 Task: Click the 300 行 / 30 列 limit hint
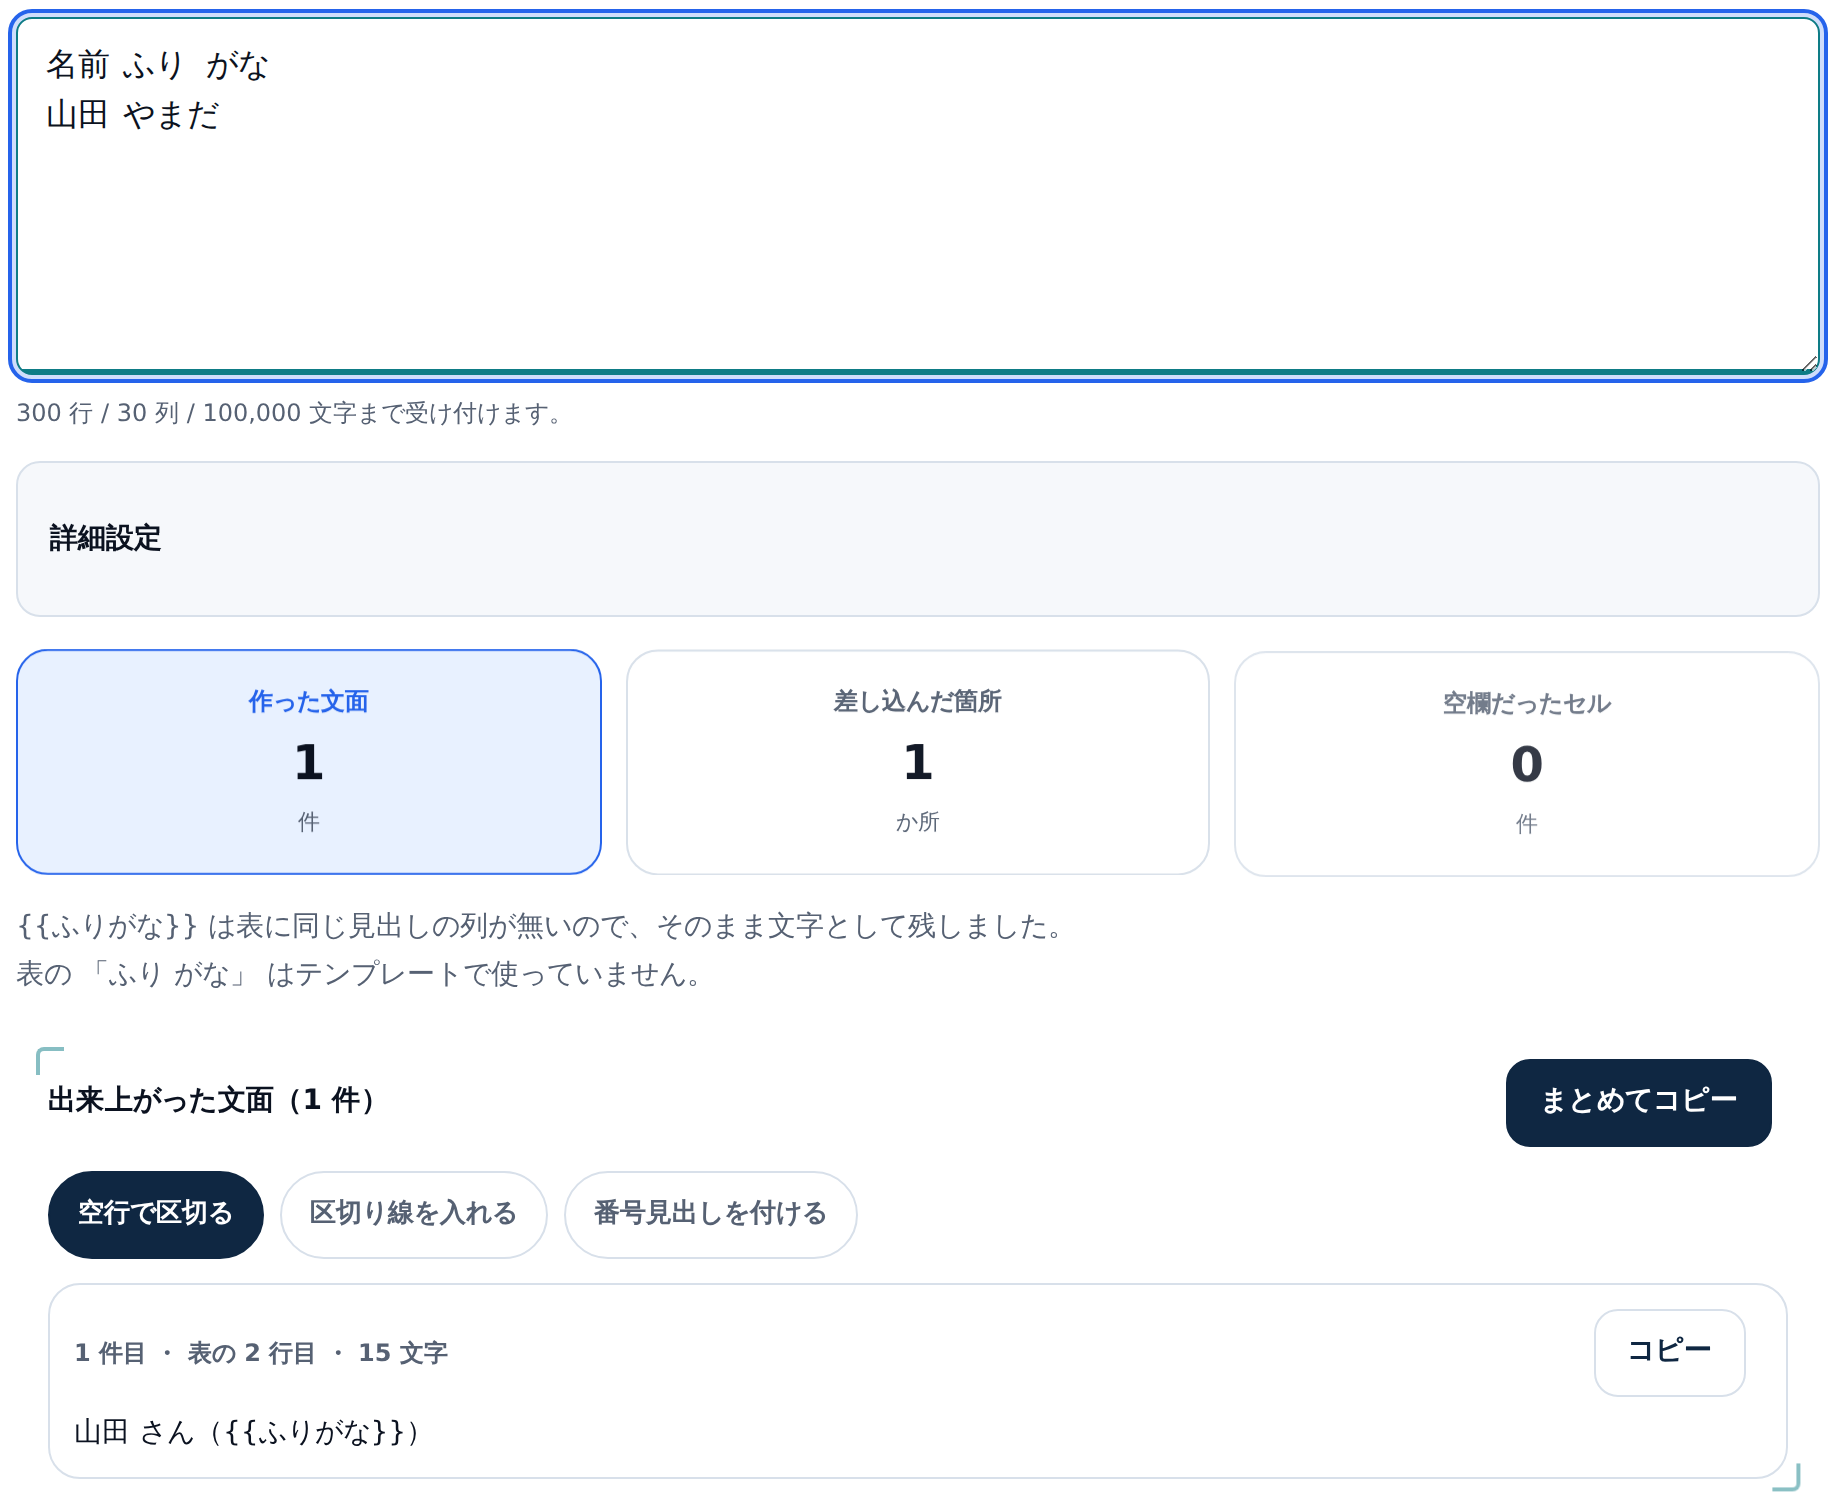[x=290, y=413]
